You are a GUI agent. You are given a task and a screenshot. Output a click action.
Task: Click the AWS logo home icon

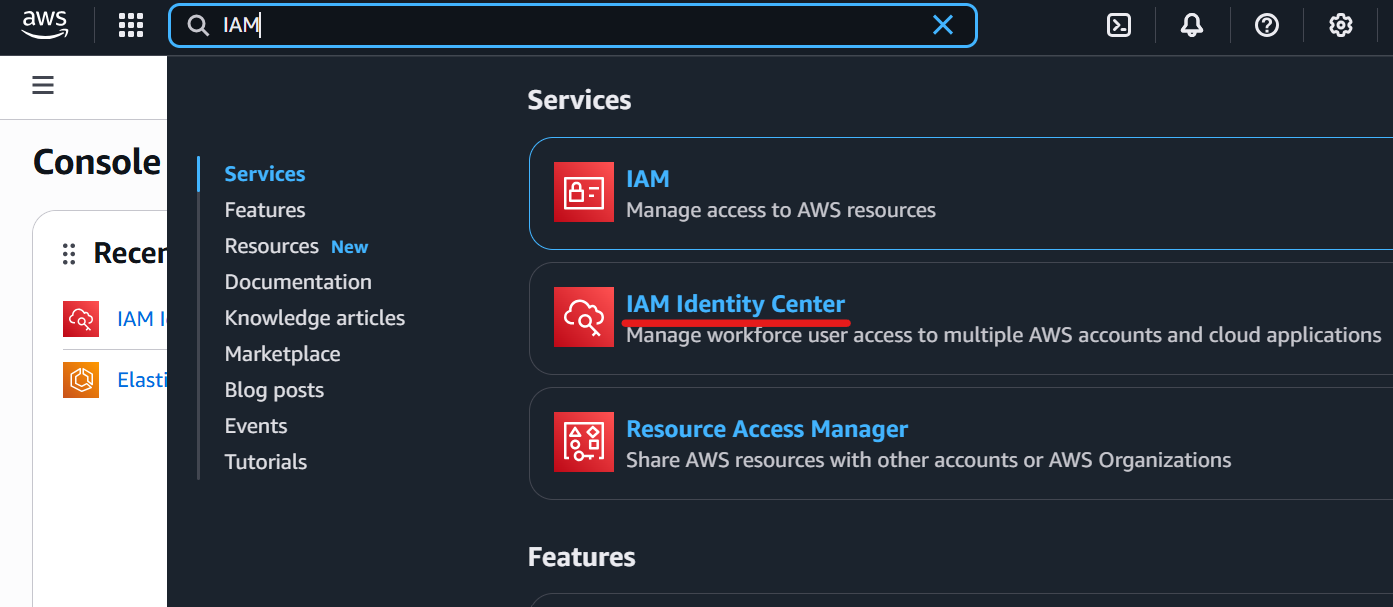pos(45,25)
